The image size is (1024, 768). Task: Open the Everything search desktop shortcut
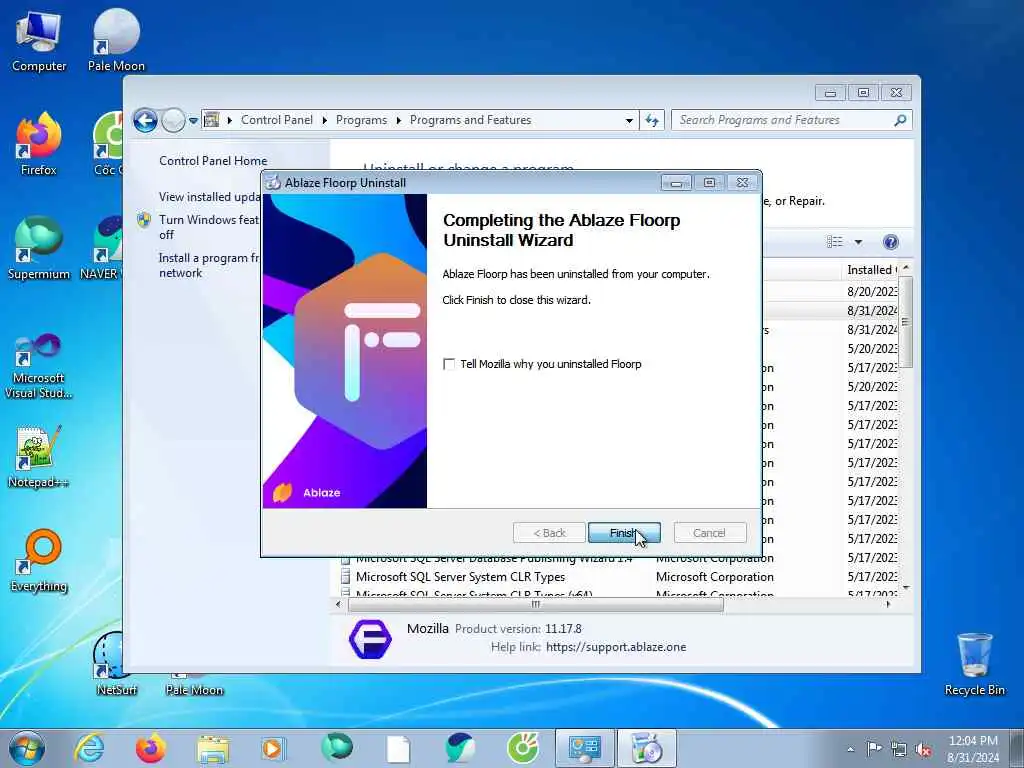tap(39, 561)
